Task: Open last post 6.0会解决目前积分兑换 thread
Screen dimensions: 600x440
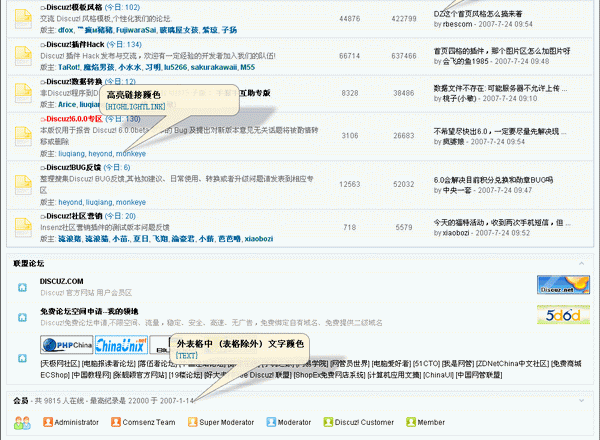Action: [x=493, y=180]
